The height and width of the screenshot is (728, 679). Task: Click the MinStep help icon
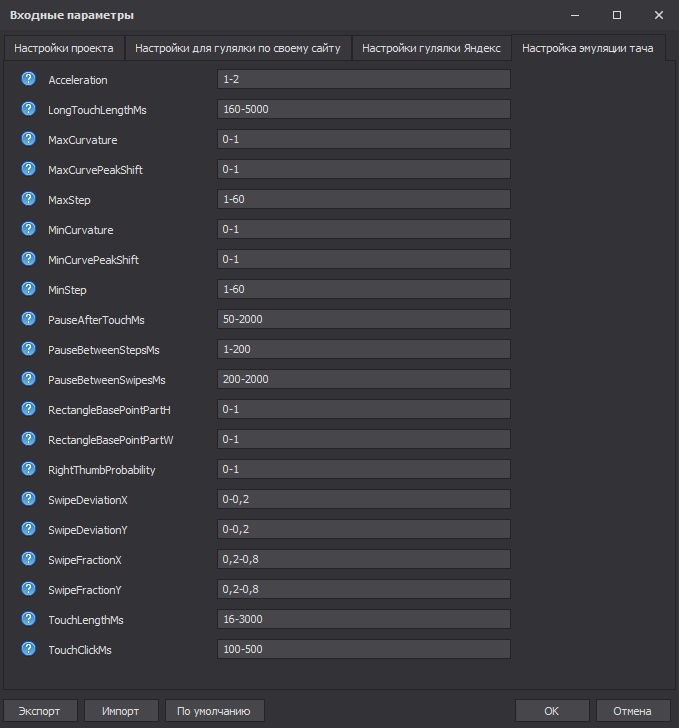[28, 289]
